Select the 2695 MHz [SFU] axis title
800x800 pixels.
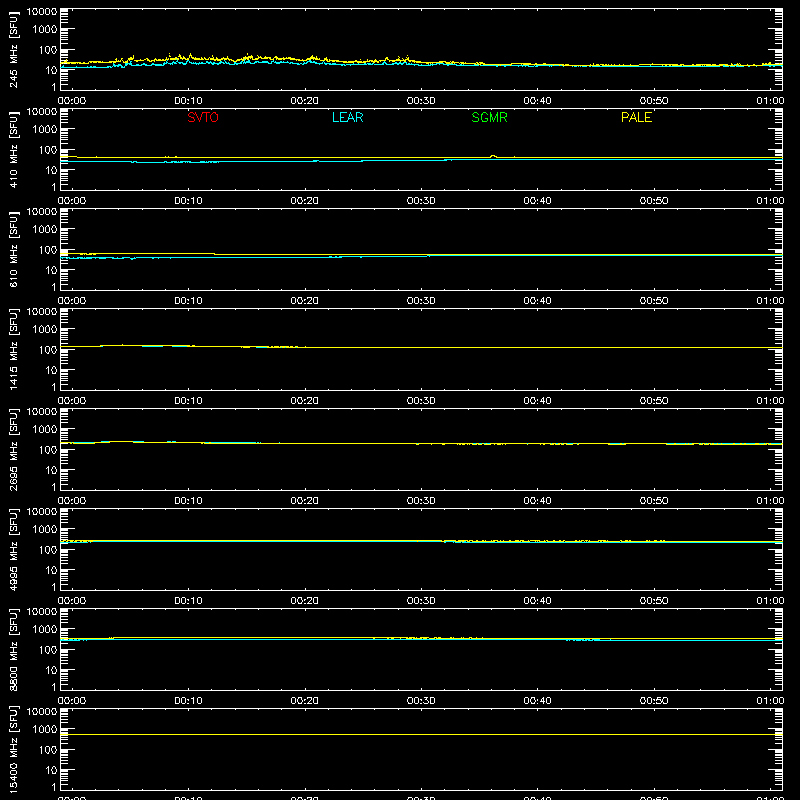(13, 449)
